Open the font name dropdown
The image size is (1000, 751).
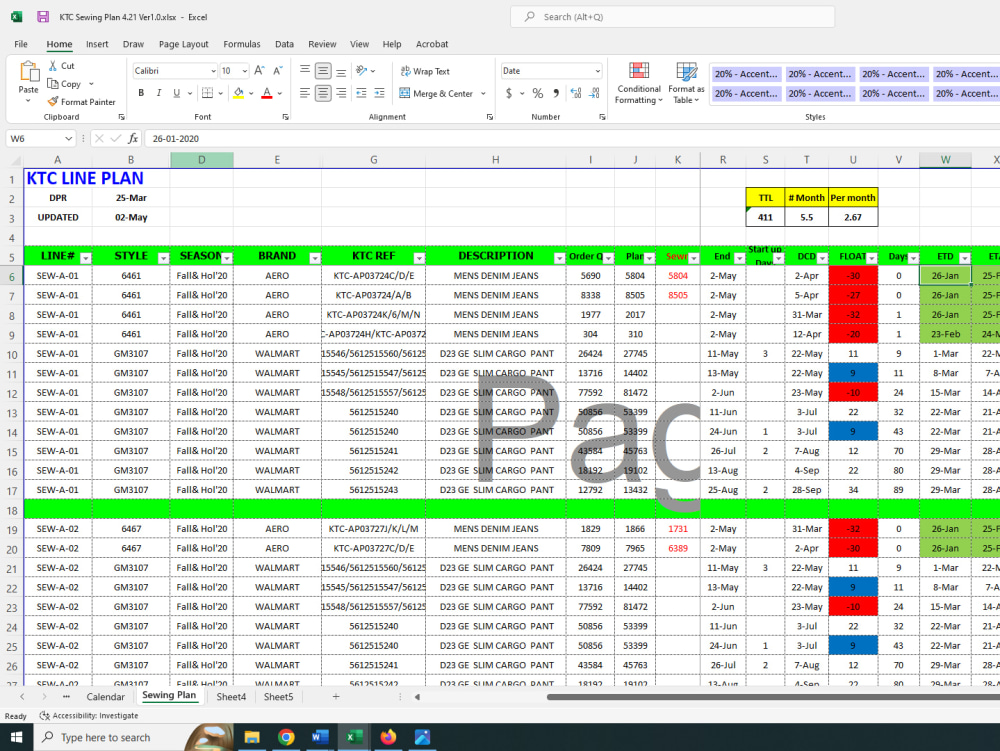point(211,69)
